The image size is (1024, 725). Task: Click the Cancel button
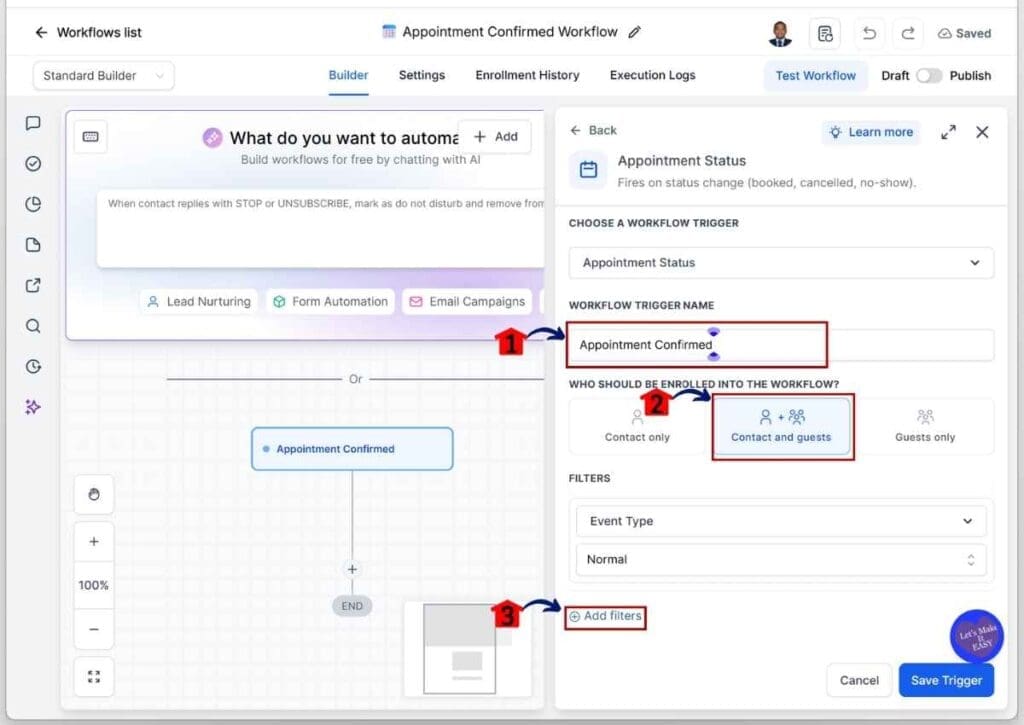pos(859,681)
